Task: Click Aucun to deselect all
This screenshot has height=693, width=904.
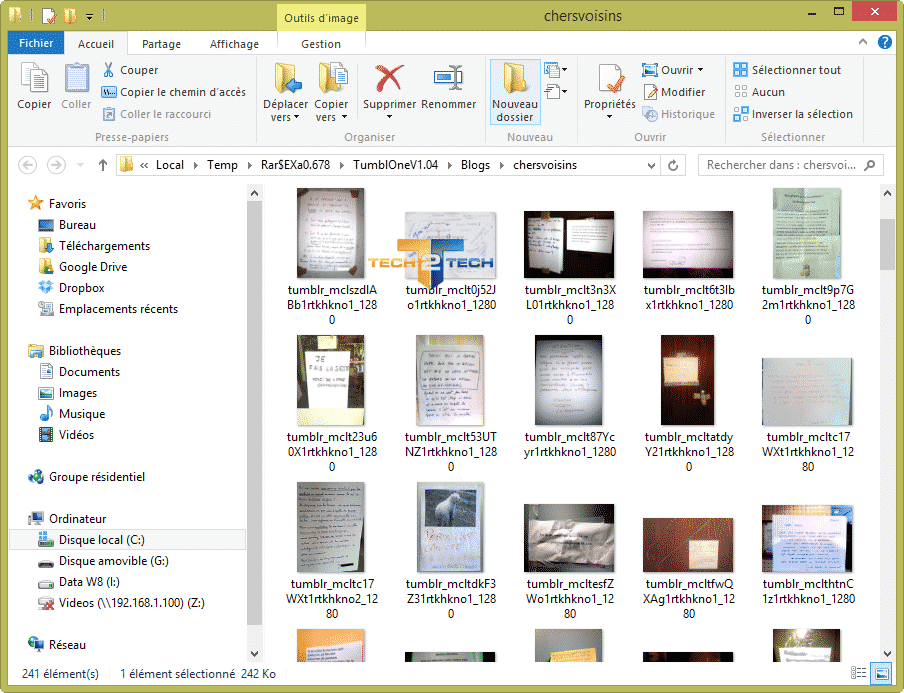Action: (759, 92)
